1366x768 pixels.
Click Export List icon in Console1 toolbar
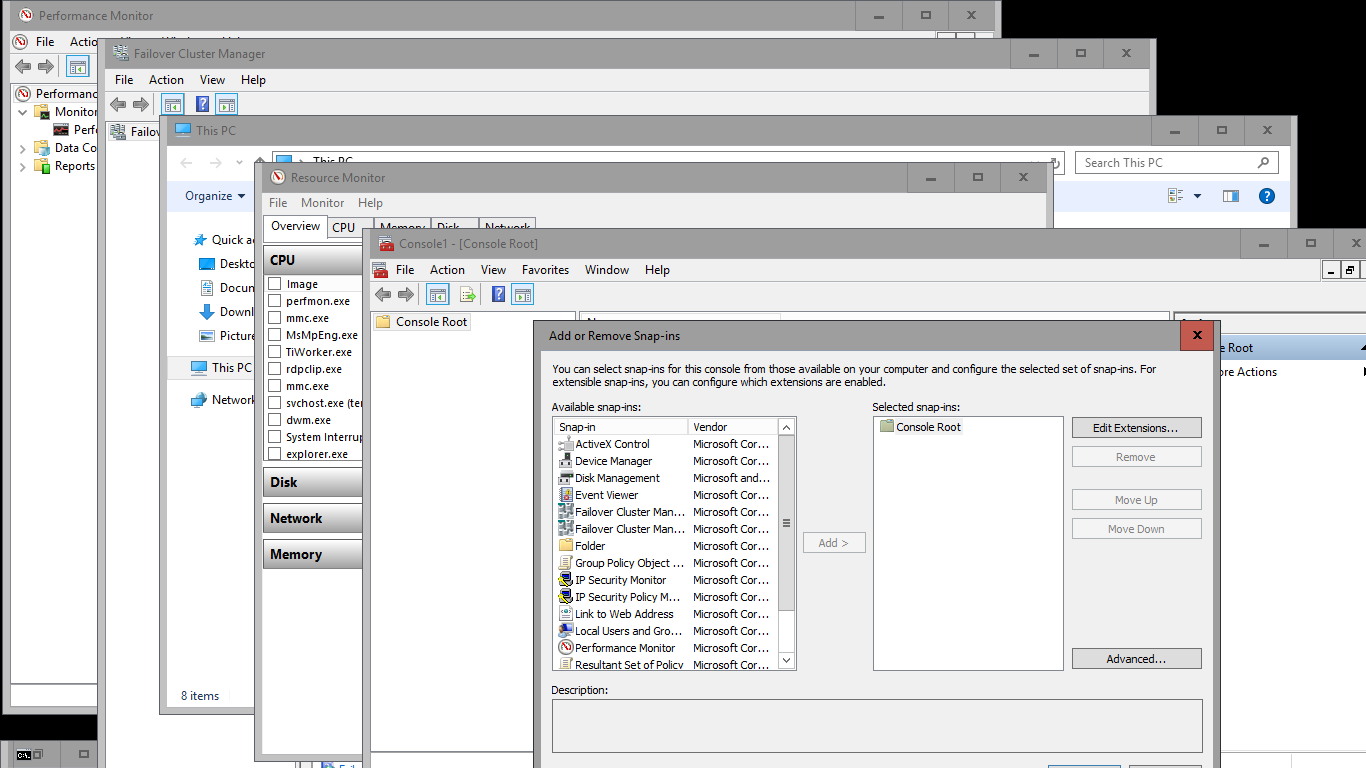click(467, 294)
